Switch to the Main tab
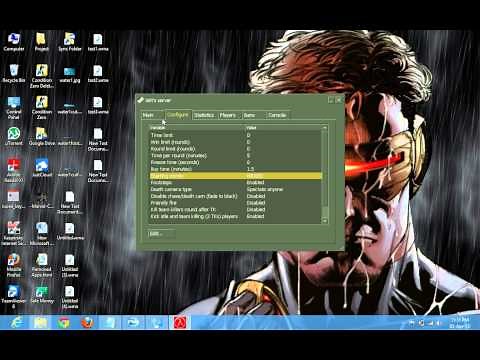Image resolution: width=480 pixels, height=360 pixels. pyautogui.click(x=152, y=115)
